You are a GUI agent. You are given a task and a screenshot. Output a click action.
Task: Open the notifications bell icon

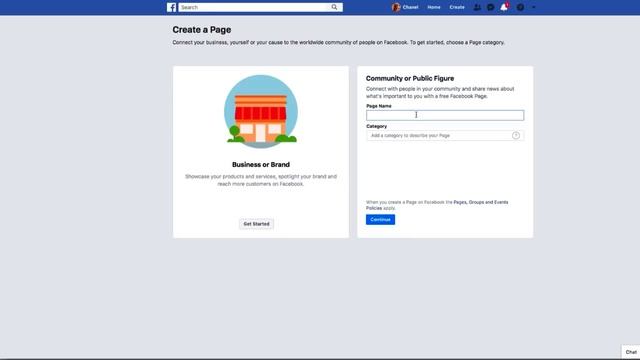click(504, 7)
